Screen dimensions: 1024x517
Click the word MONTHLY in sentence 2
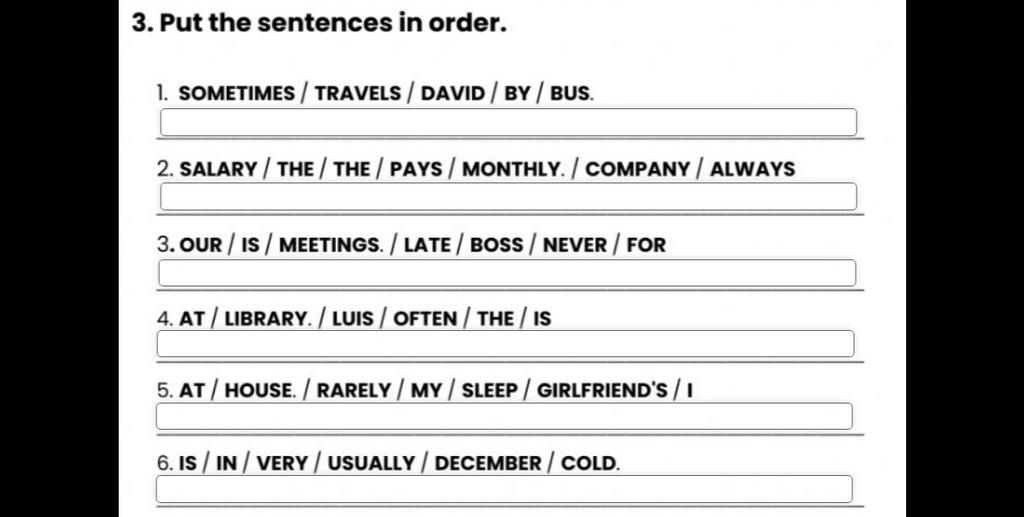(x=513, y=169)
